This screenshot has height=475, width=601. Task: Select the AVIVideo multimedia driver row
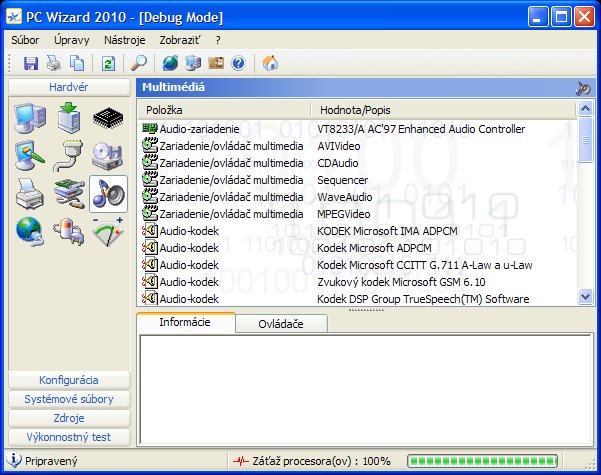pos(357,146)
